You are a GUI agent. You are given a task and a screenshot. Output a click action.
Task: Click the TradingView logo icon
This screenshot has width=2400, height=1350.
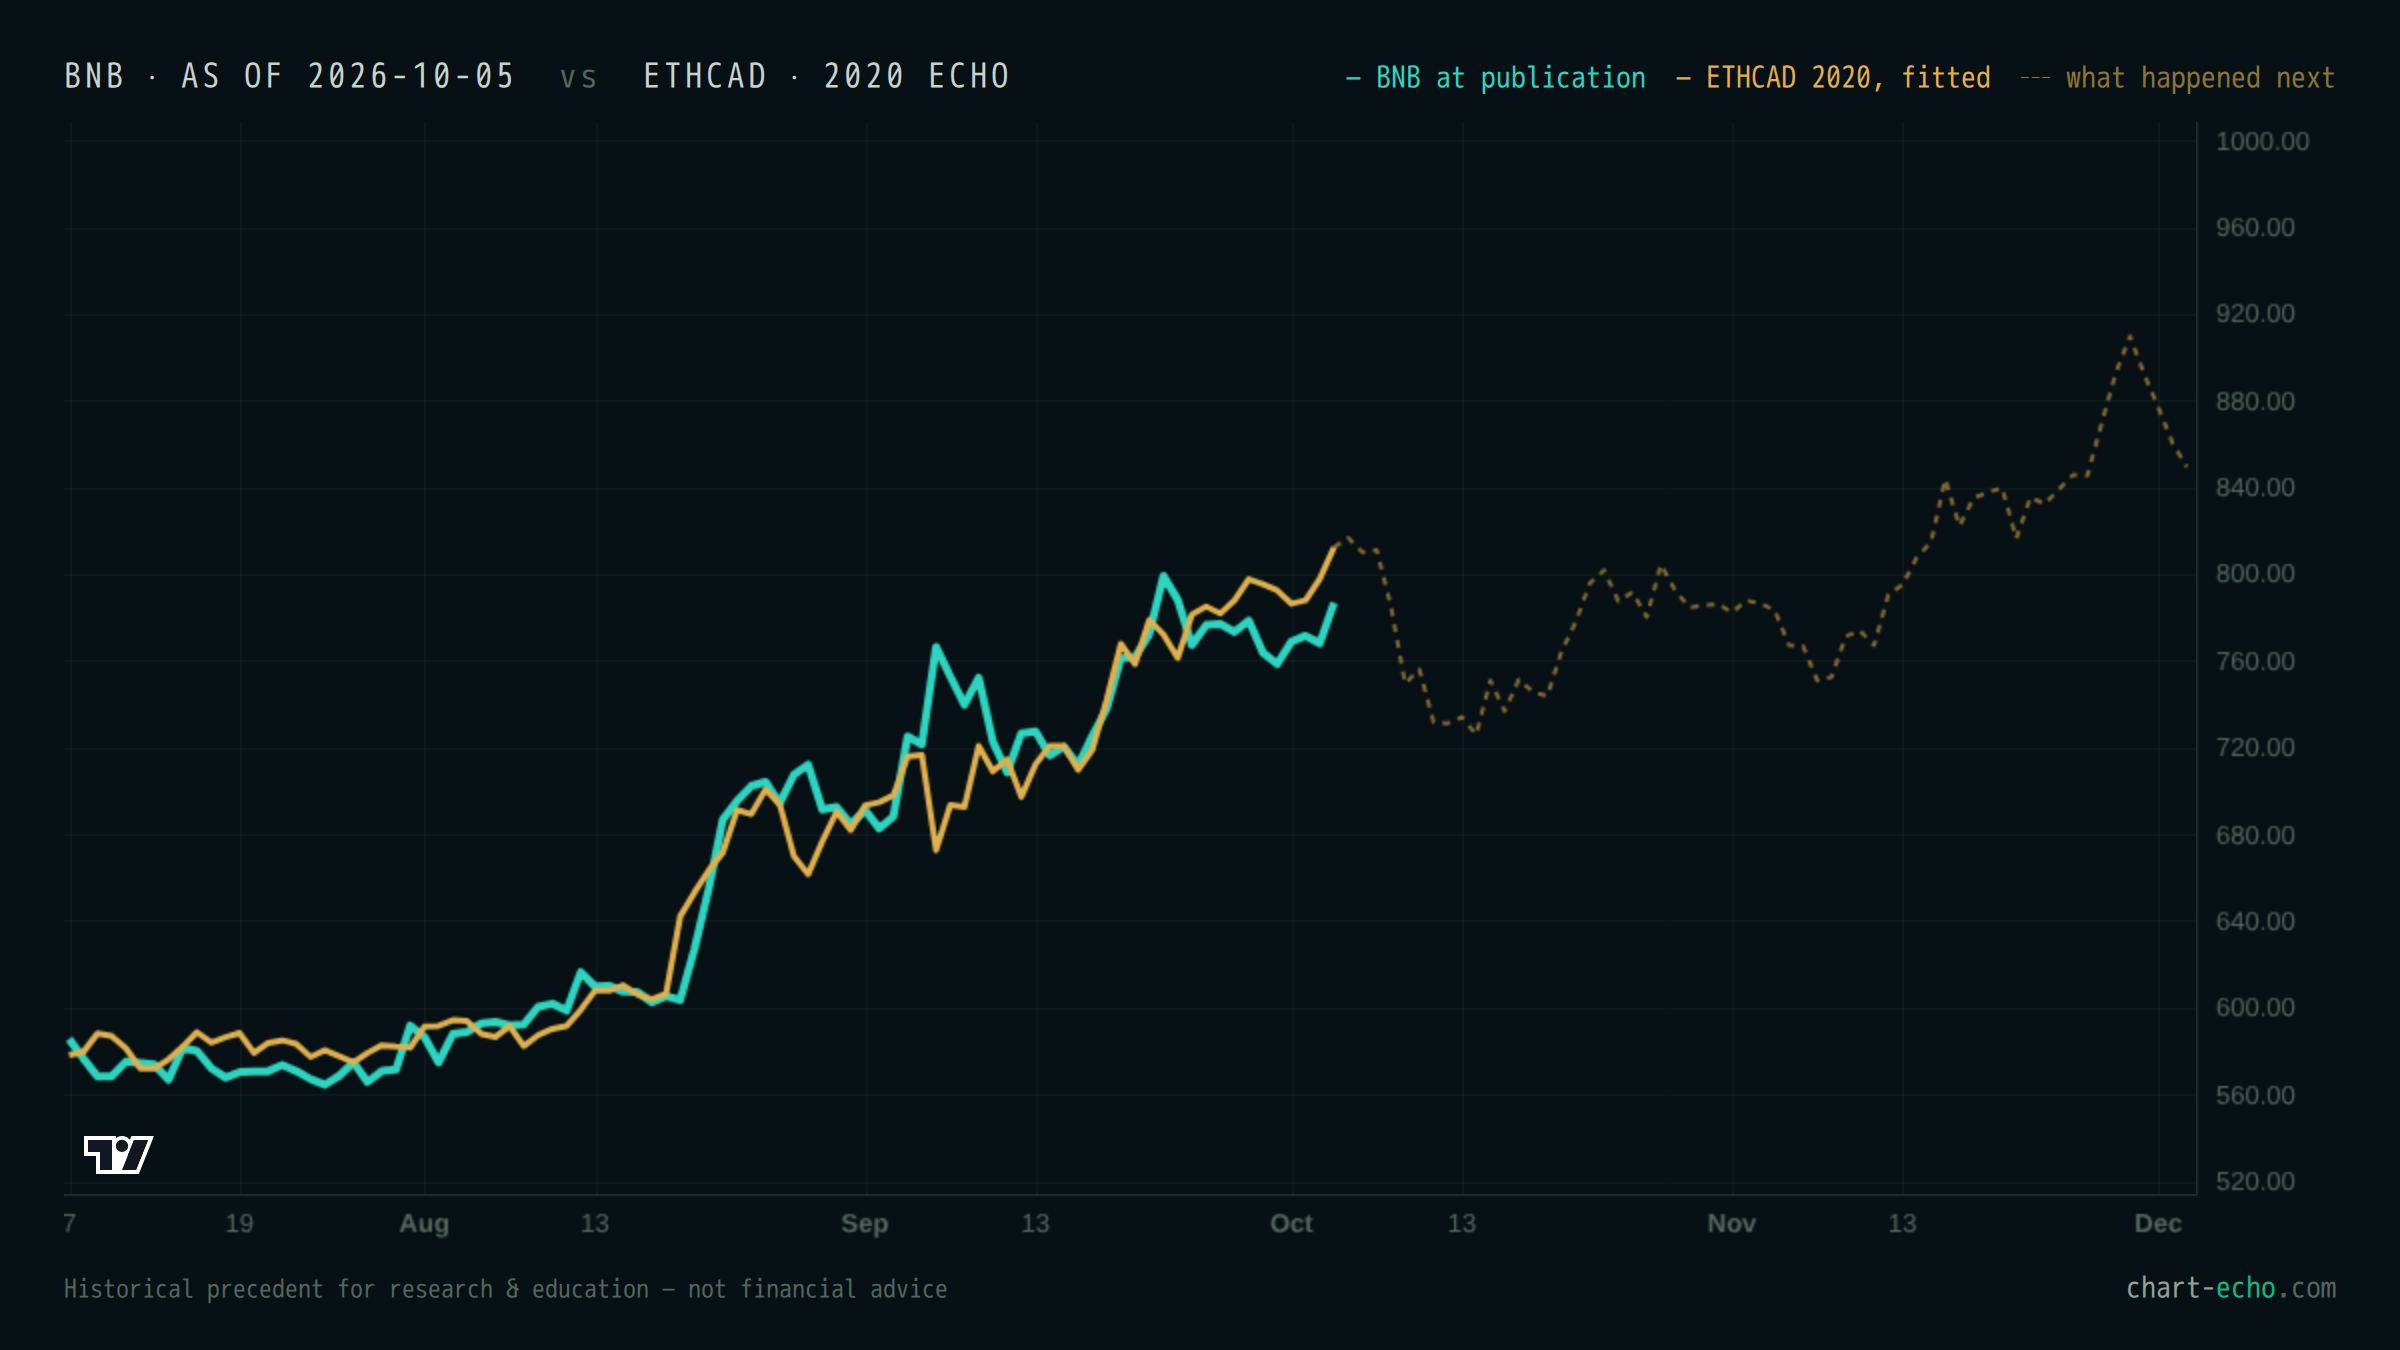tap(118, 1154)
